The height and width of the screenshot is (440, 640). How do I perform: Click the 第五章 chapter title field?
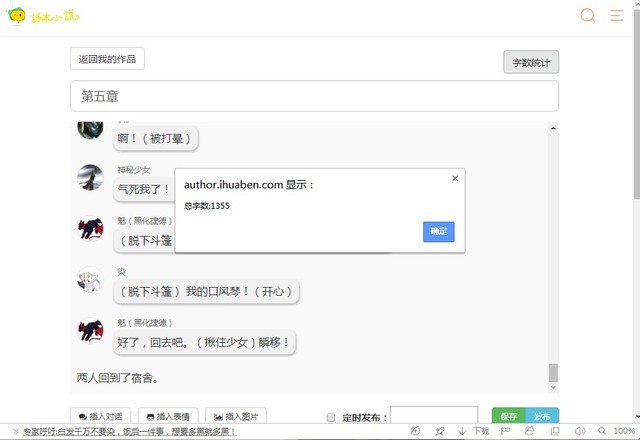point(314,97)
